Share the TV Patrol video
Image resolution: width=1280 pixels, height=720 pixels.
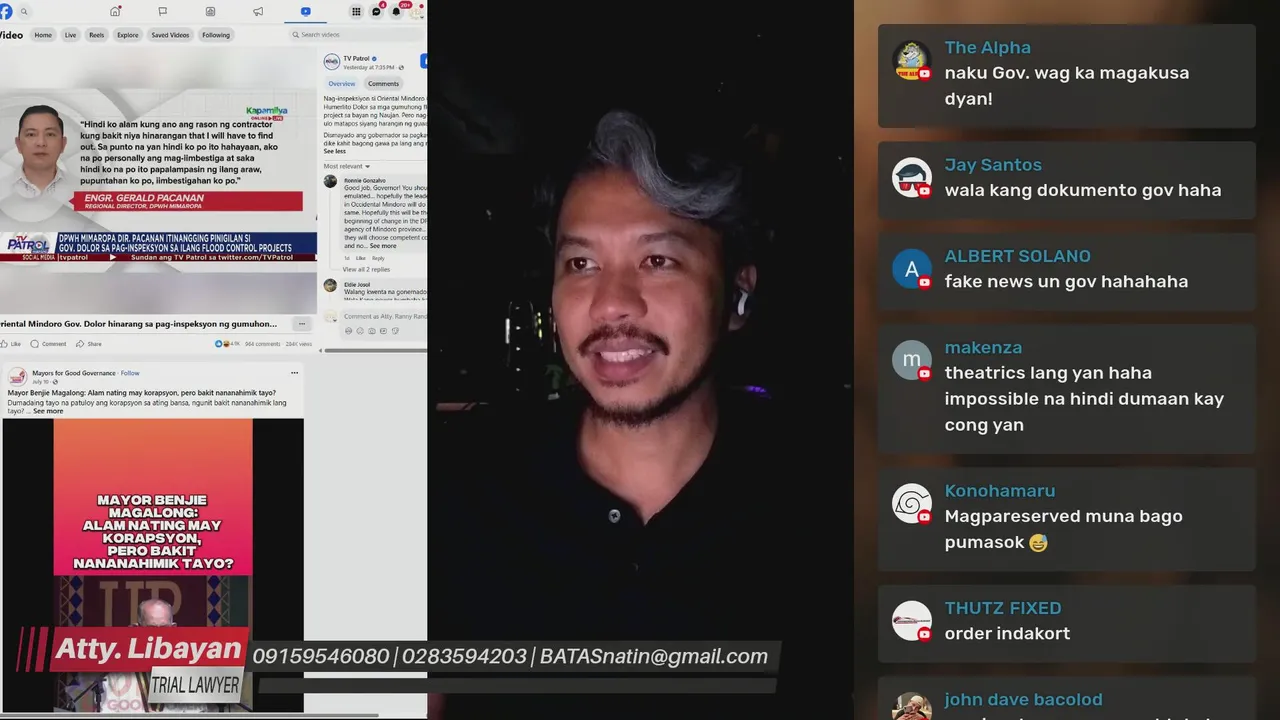tap(90, 344)
